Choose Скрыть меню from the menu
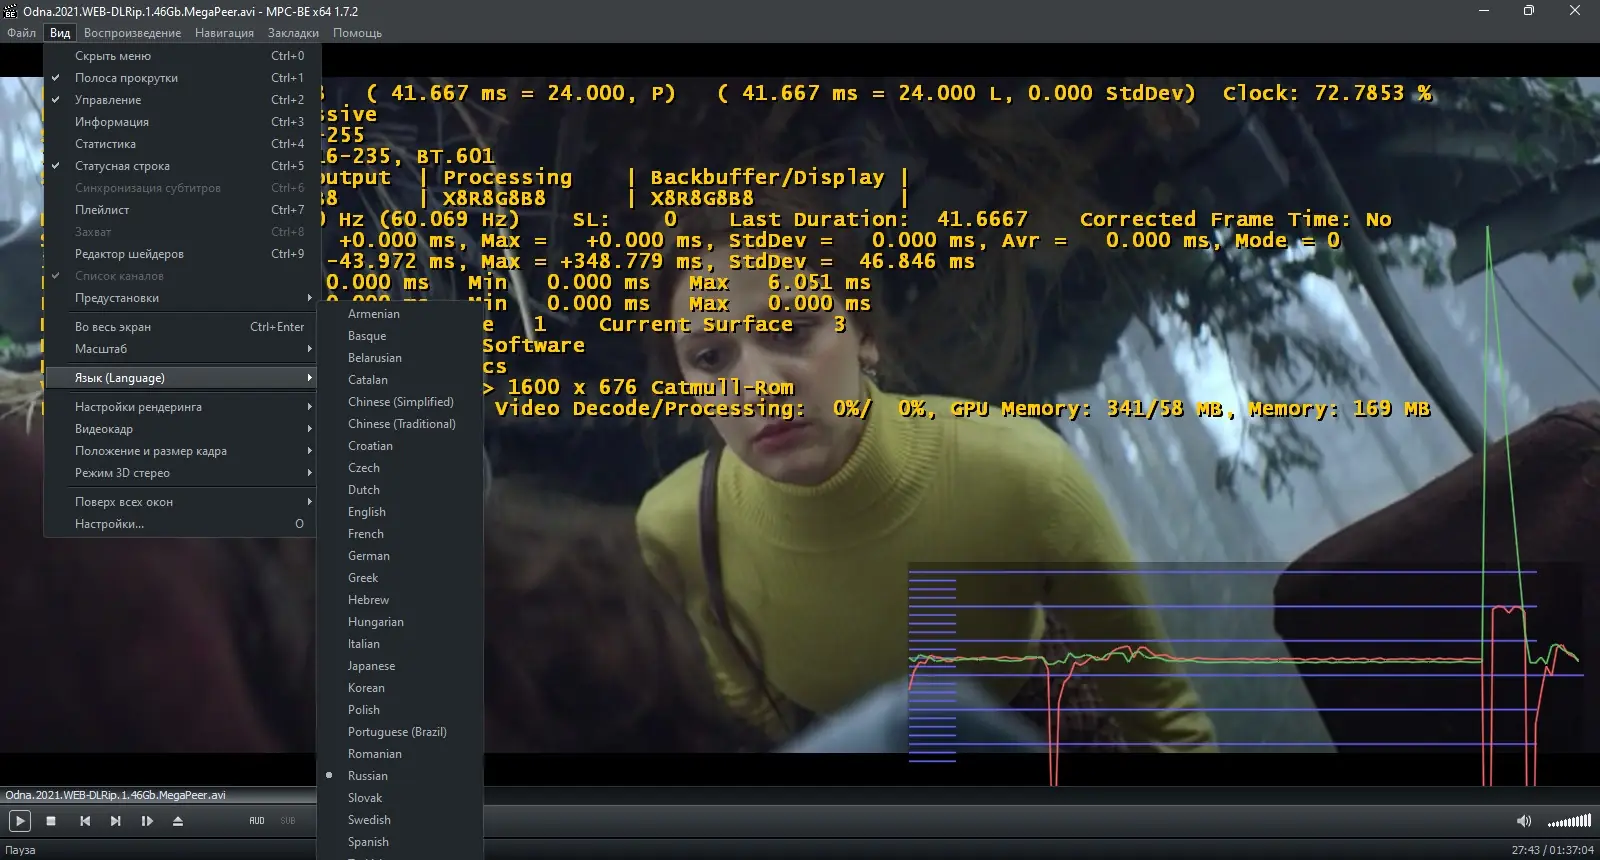Viewport: 1600px width, 860px height. (181, 56)
